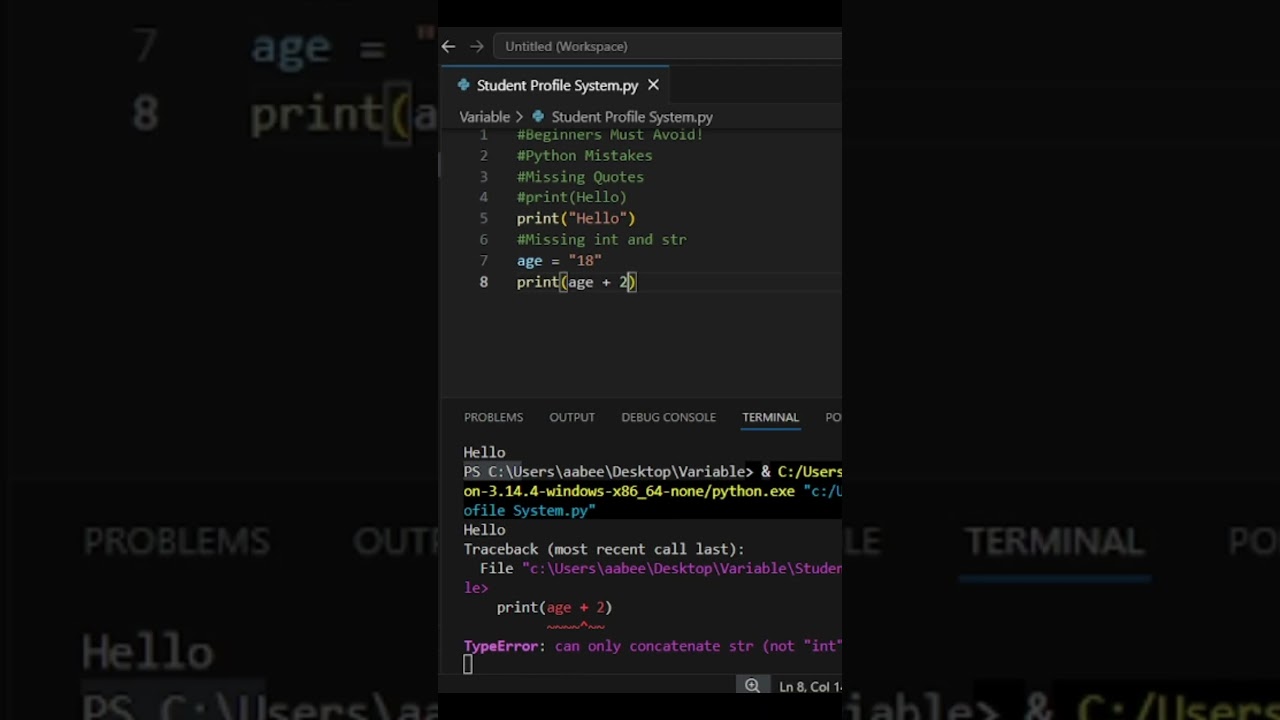Image resolution: width=1280 pixels, height=720 pixels.
Task: Click the commented line '#print(Hello)'
Action: [572, 197]
